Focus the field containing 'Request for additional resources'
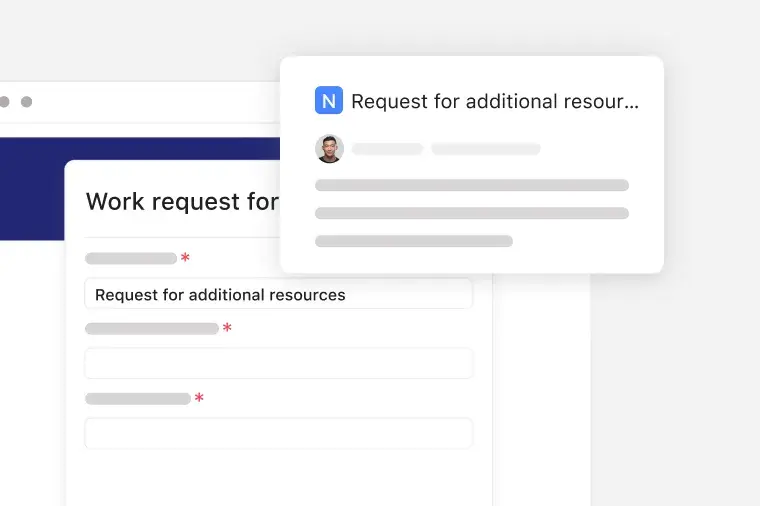Image resolution: width=760 pixels, height=506 pixels. click(x=279, y=294)
